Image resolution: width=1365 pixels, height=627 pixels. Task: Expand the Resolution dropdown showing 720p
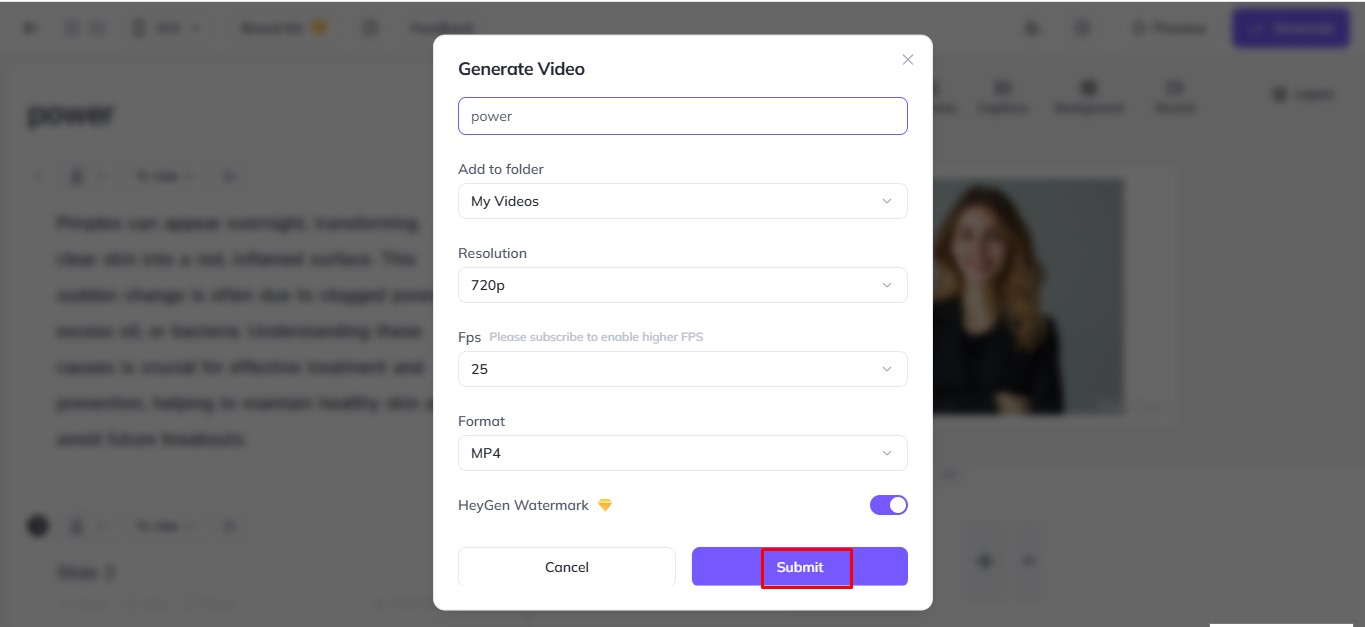(682, 285)
